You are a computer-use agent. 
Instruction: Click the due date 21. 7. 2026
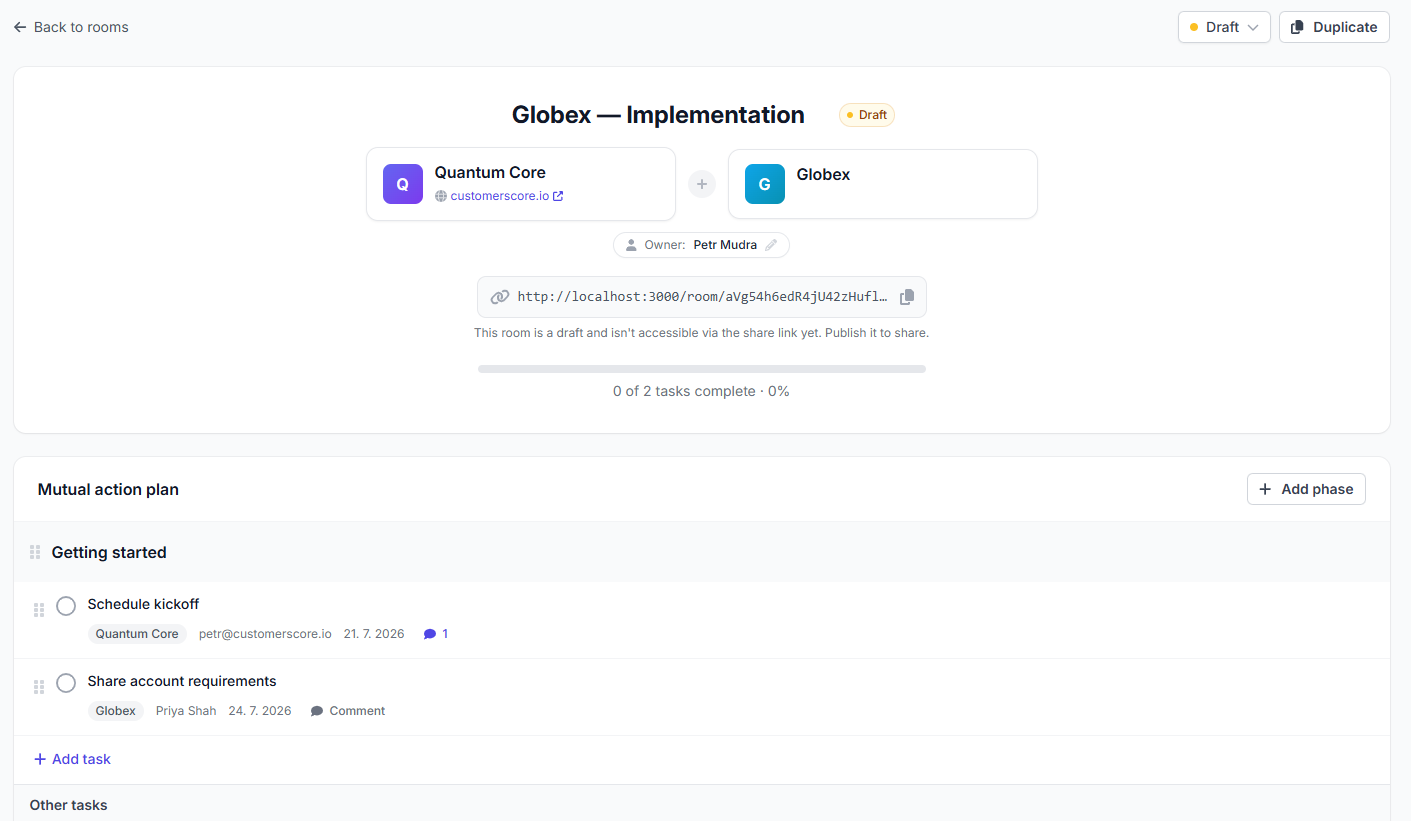(374, 634)
